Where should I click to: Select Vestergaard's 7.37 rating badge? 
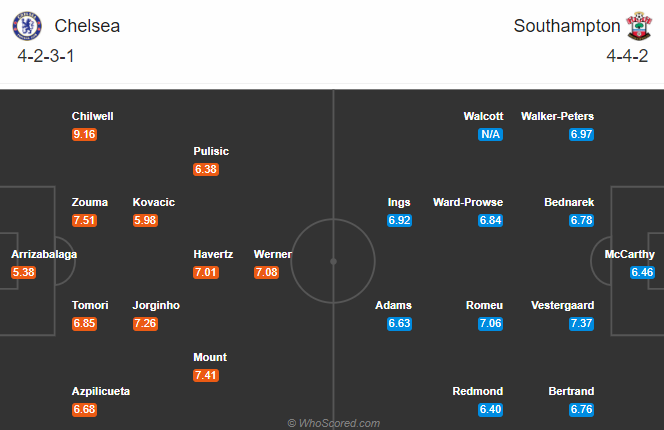(x=581, y=323)
